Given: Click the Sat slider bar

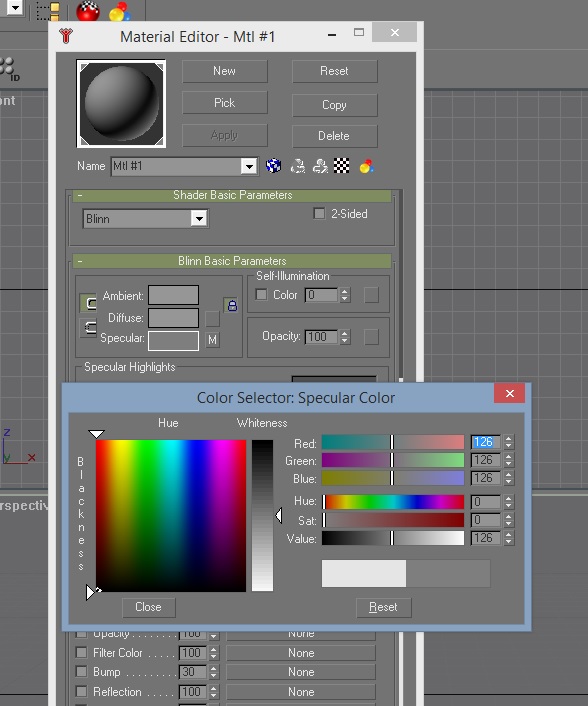Looking at the screenshot, I should [393, 520].
